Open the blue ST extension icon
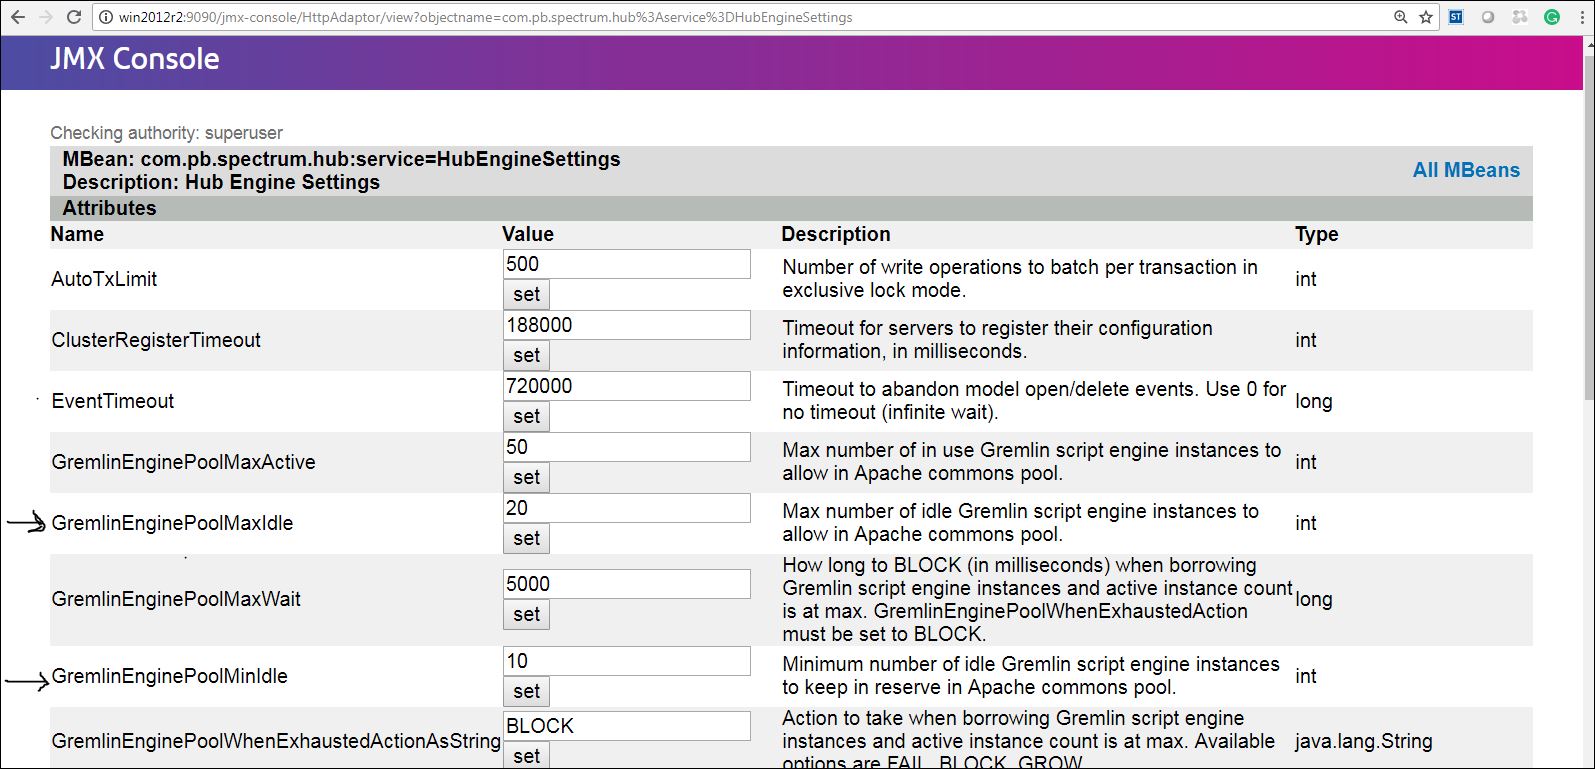The width and height of the screenshot is (1595, 769). (x=1456, y=17)
